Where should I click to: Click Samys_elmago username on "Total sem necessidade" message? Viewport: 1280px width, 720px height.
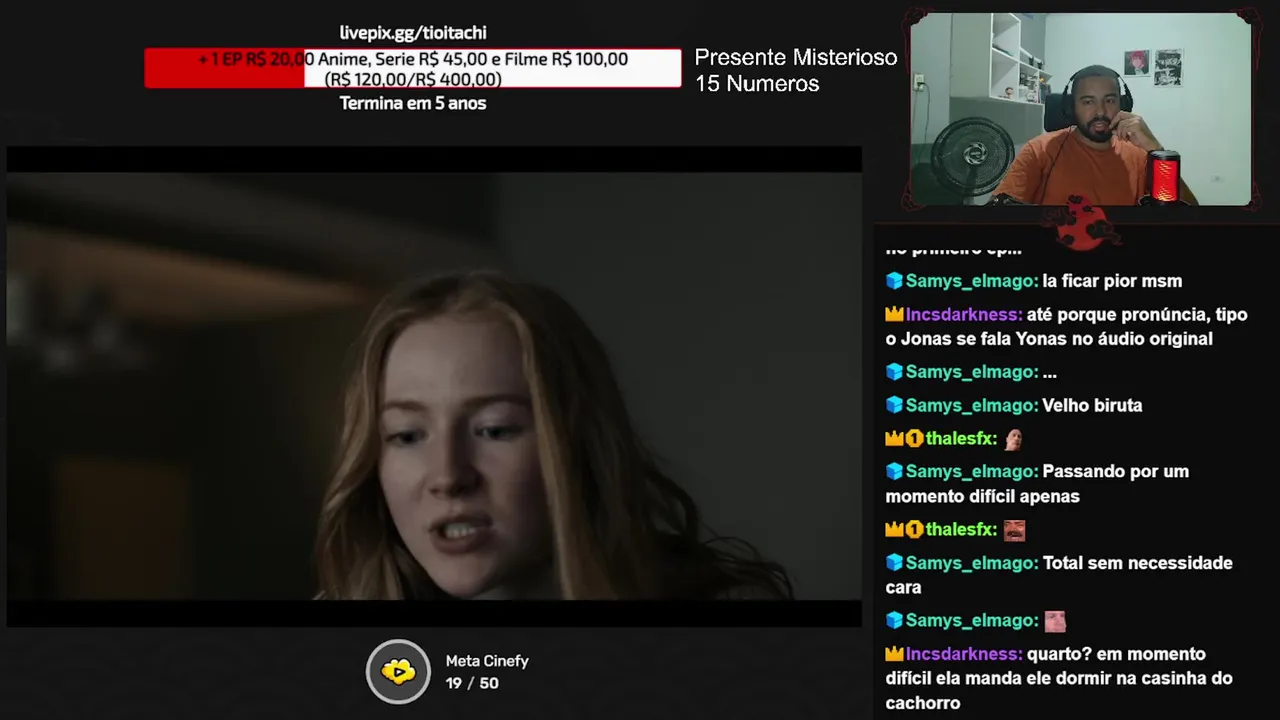tap(972, 563)
